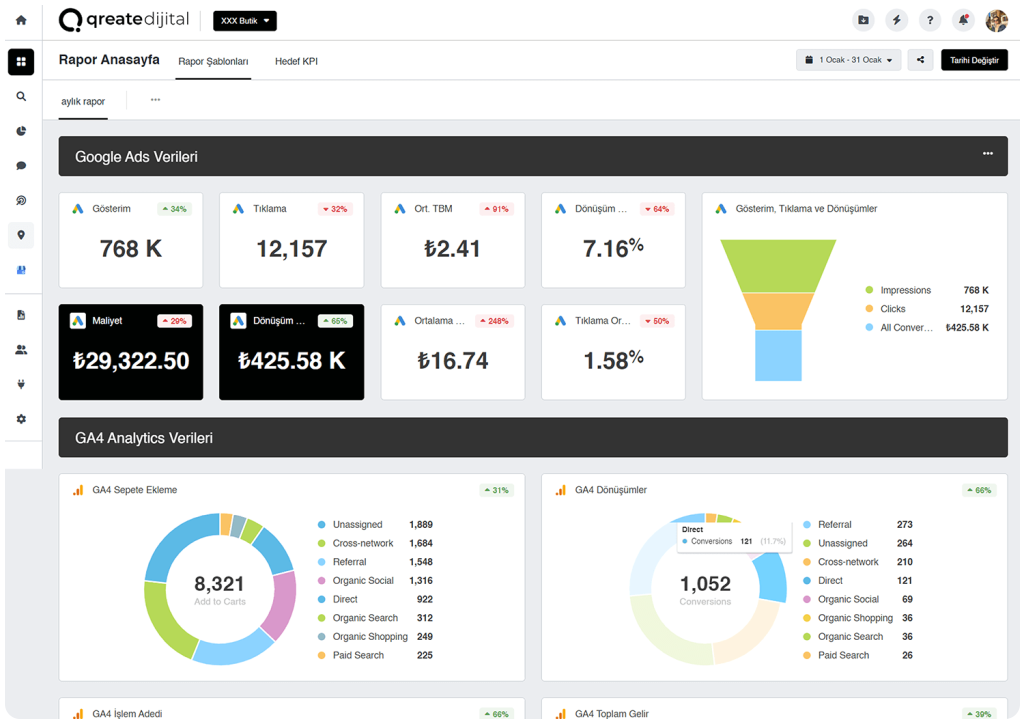
Task: Open the pie chart icon in the sidebar
Action: pyautogui.click(x=21, y=131)
